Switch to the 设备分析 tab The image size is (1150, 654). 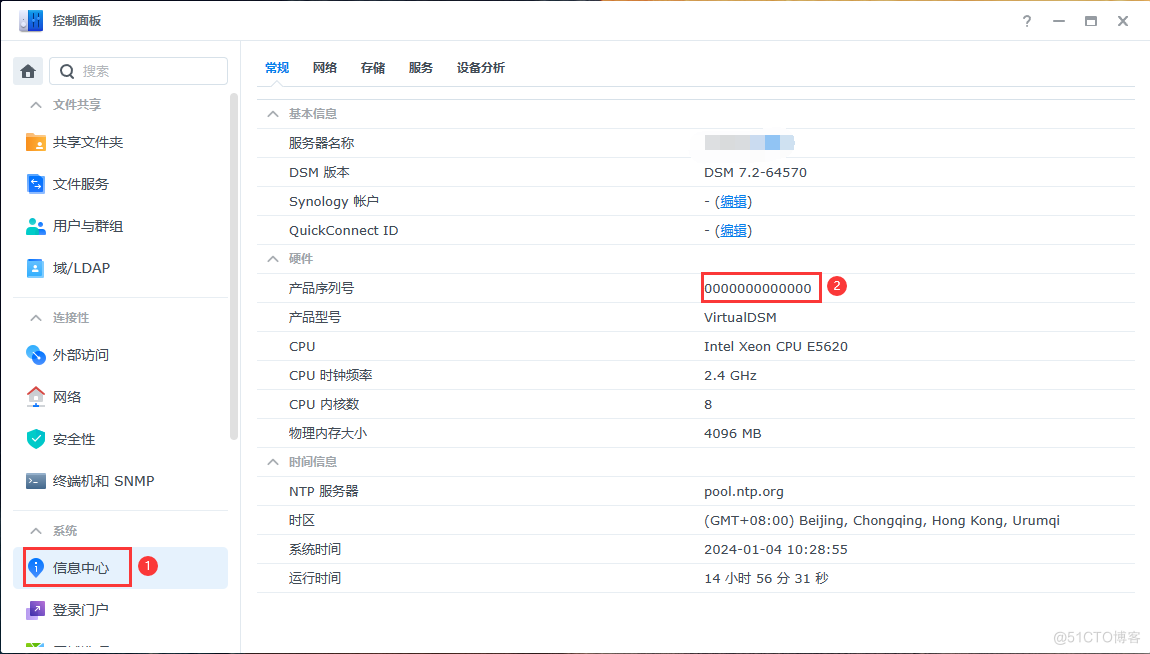point(481,67)
